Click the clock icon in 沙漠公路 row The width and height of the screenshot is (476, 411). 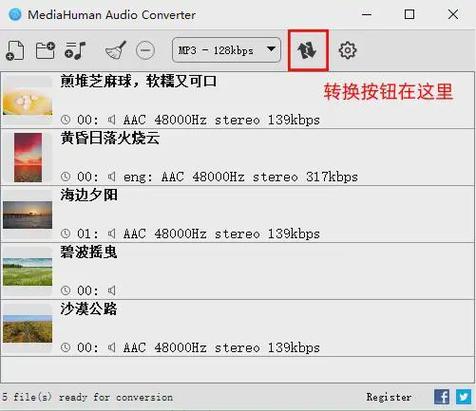click(66, 348)
